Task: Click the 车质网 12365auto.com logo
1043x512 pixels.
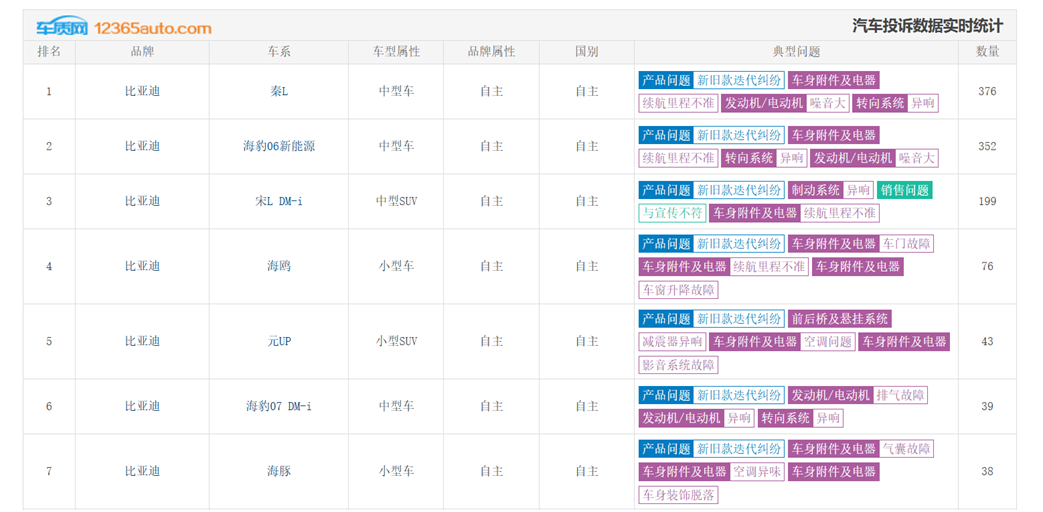Action: point(124,27)
